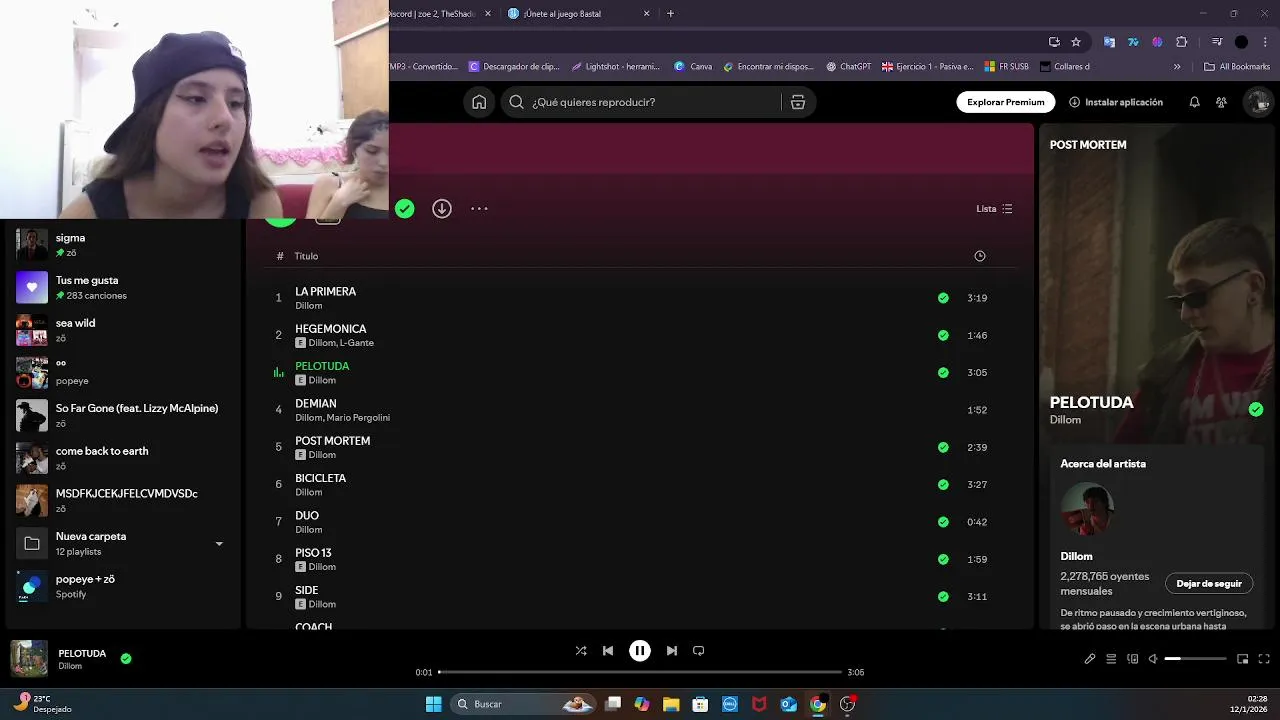Open the Spotify profile avatar

(x=1257, y=102)
